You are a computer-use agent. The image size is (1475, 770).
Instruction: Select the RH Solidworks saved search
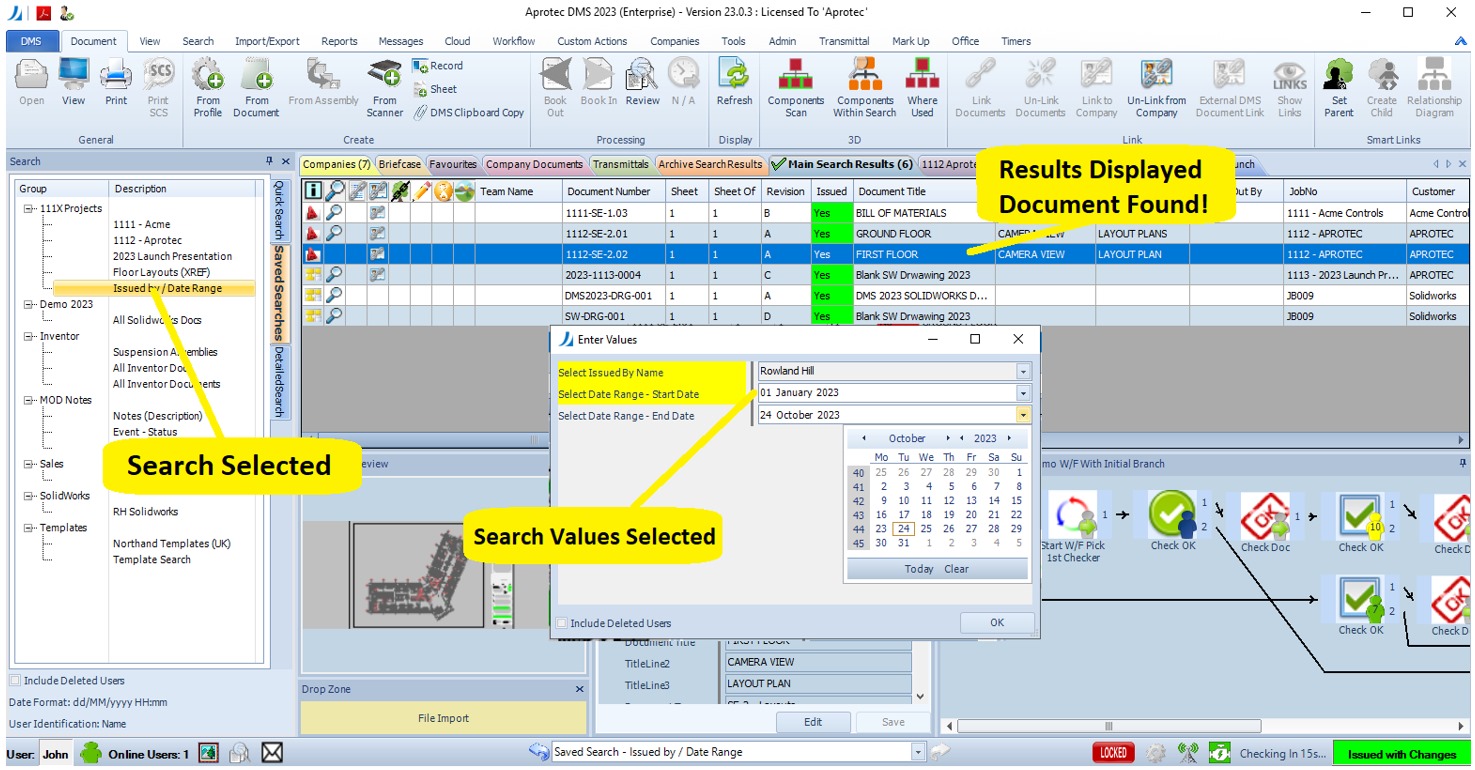point(145,511)
